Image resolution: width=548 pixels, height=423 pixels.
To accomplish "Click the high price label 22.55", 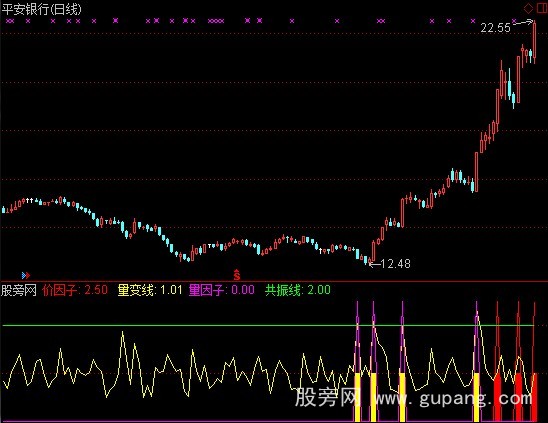I will coord(495,28).
